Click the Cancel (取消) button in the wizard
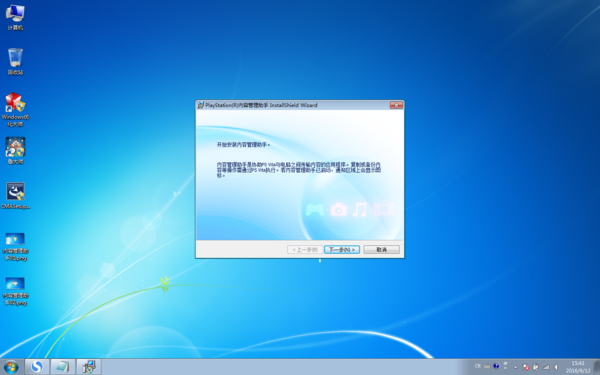Image resolution: width=600 pixels, height=375 pixels. [382, 249]
